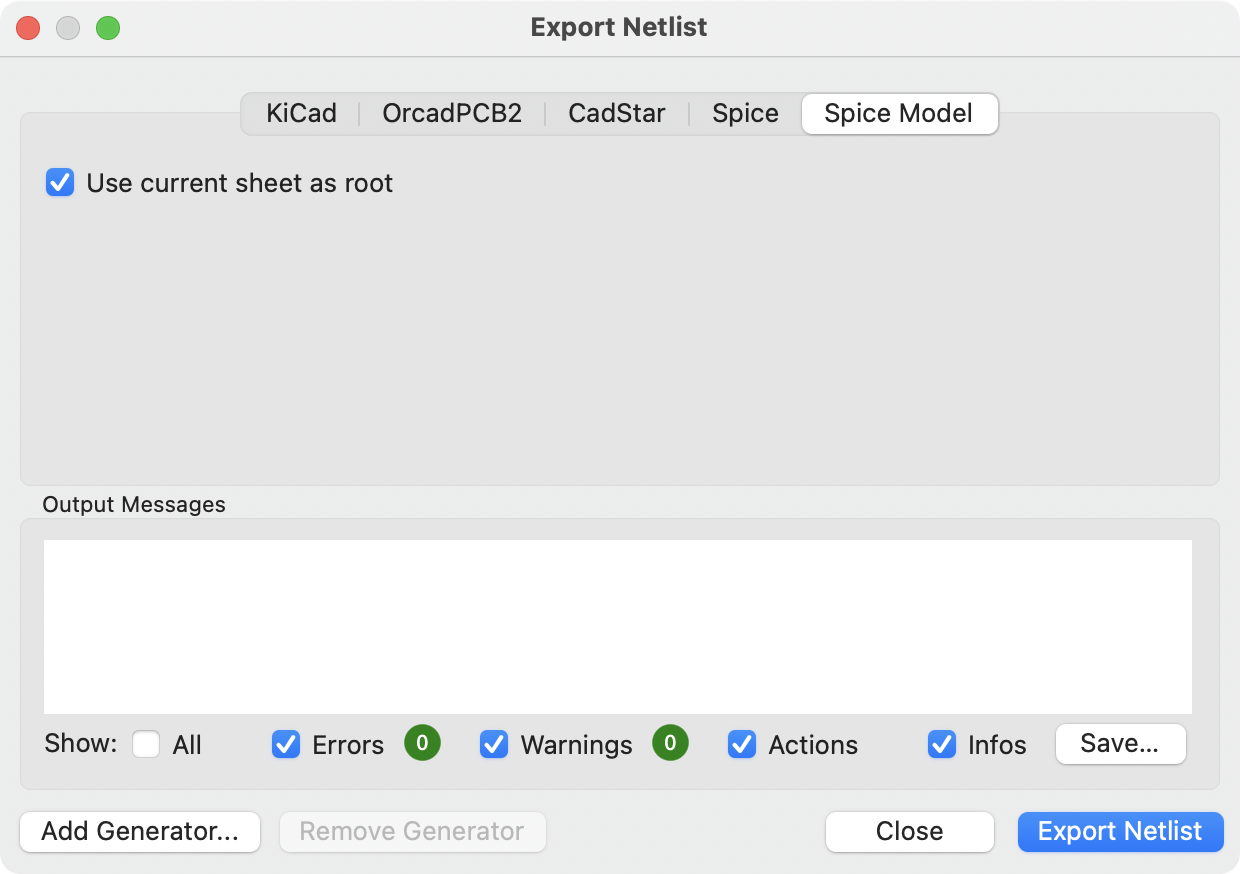The image size is (1240, 874).
Task: Disable the Errors message filter
Action: click(x=287, y=744)
